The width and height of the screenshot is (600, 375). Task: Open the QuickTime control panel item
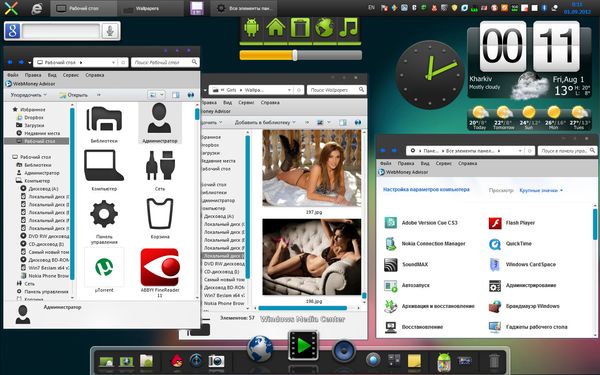coord(510,244)
